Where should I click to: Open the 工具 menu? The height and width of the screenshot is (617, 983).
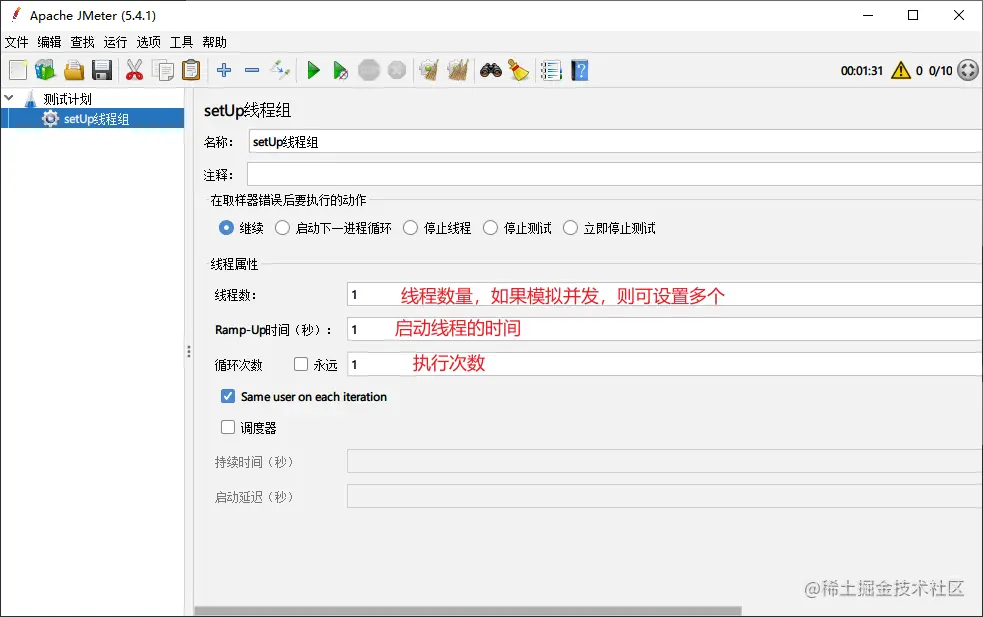point(181,42)
